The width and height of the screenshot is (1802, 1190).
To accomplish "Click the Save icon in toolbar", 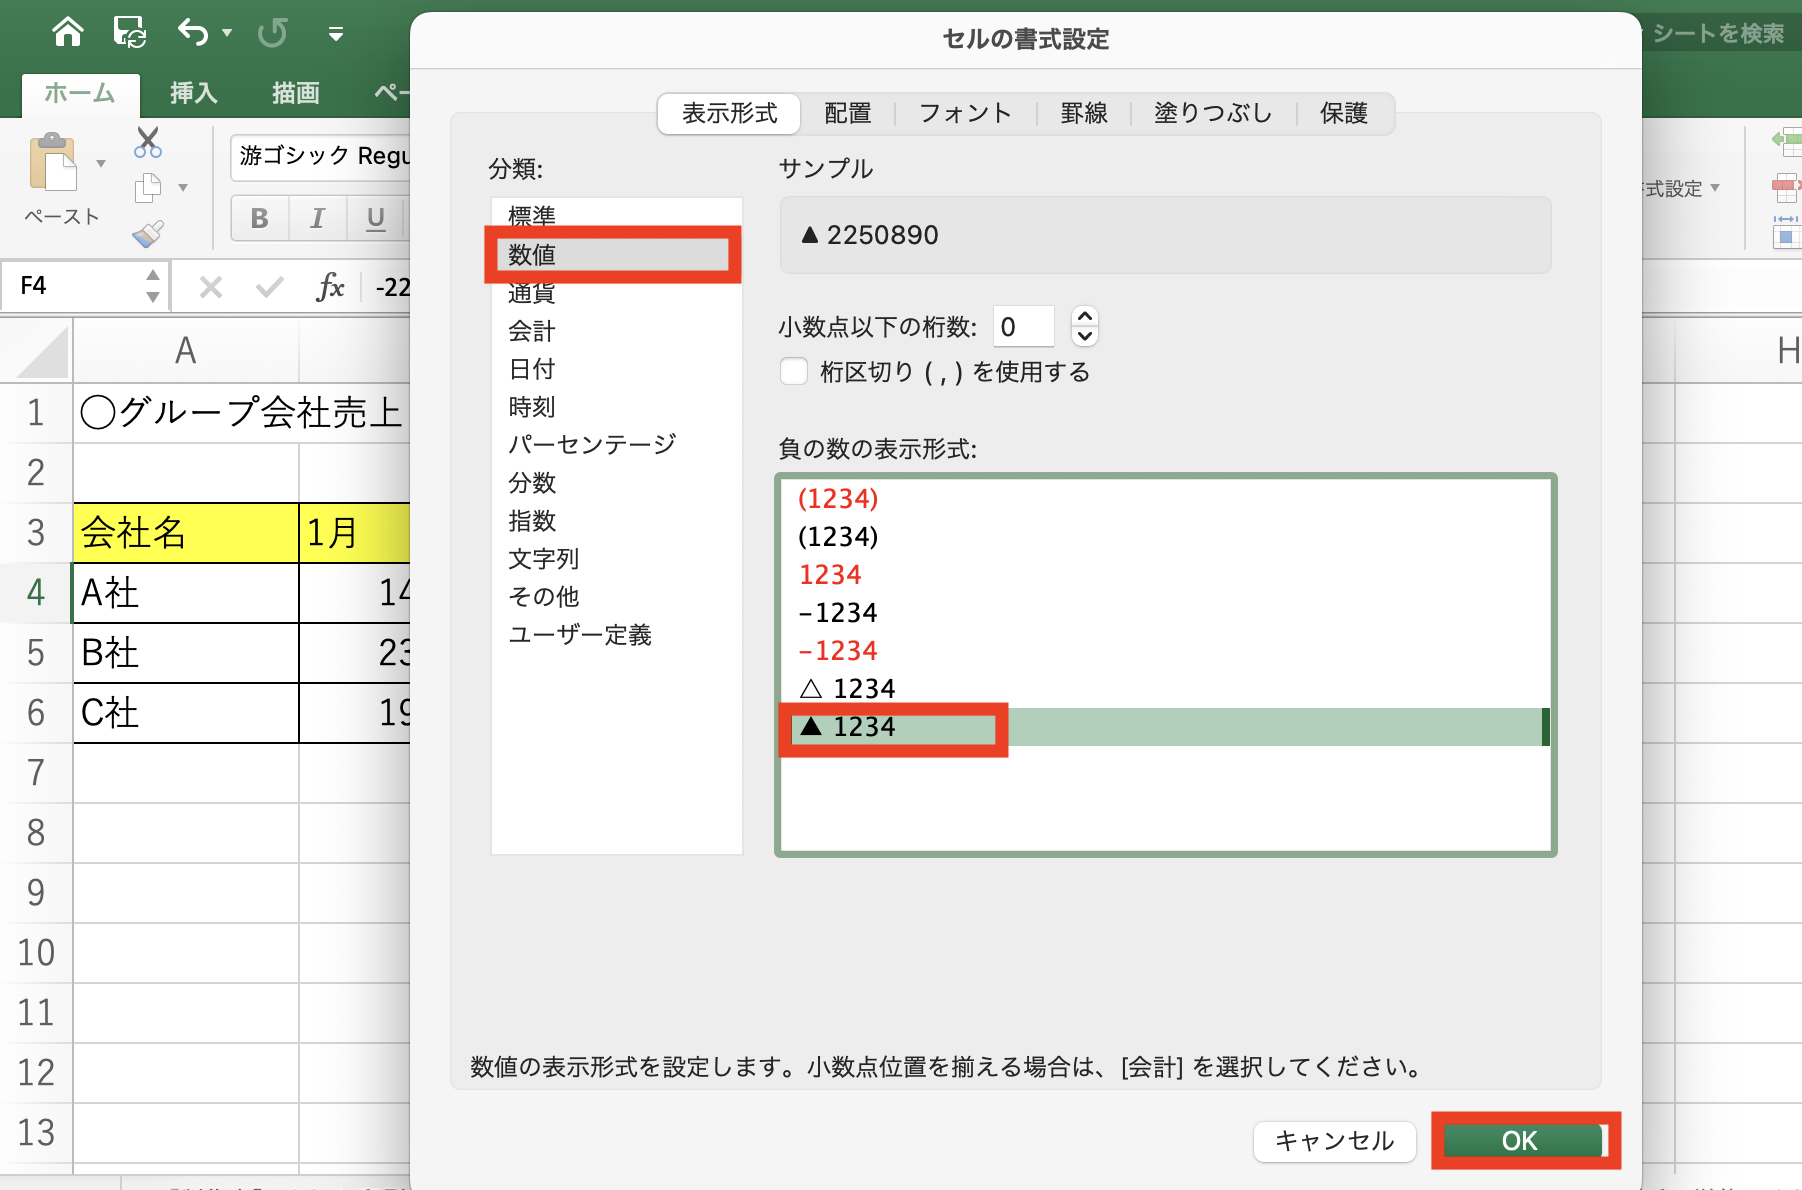I will (x=130, y=33).
